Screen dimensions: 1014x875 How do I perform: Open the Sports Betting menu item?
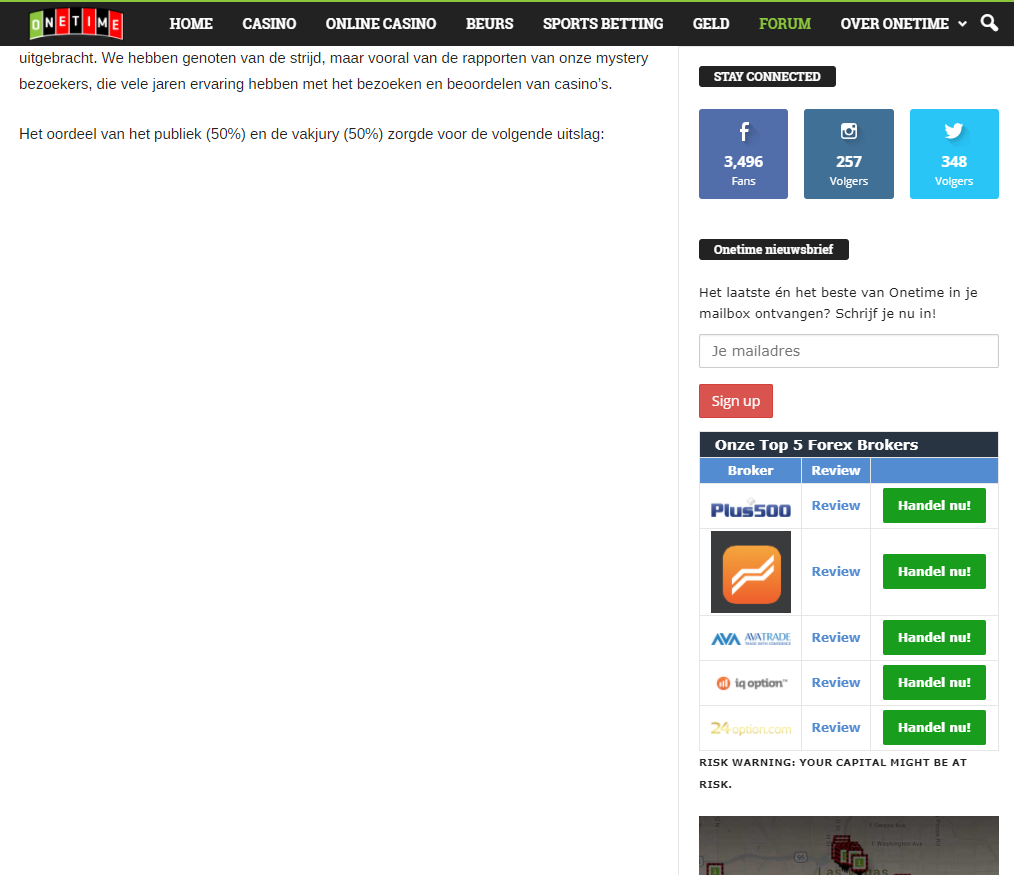(x=603, y=23)
